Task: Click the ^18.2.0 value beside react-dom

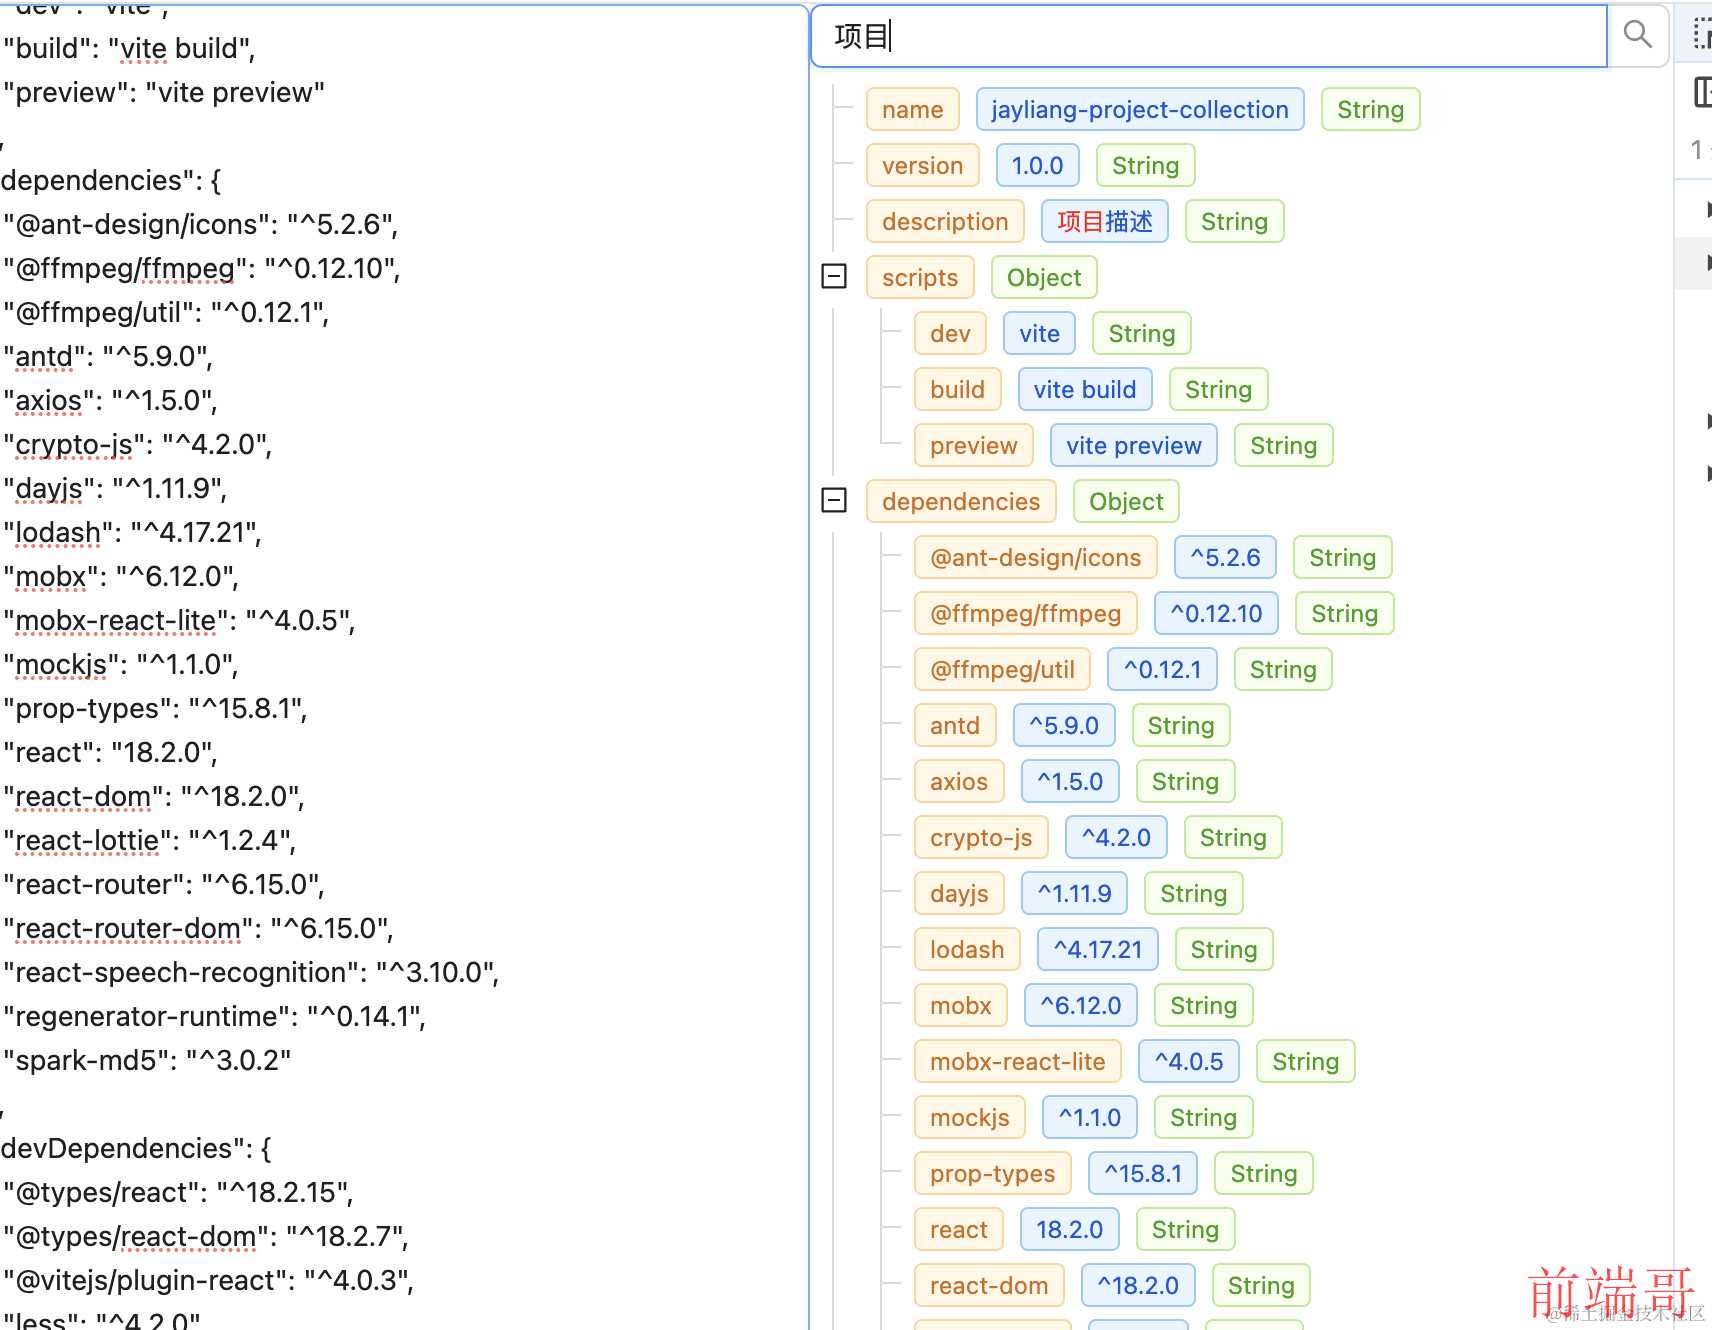Action: tap(1138, 1285)
